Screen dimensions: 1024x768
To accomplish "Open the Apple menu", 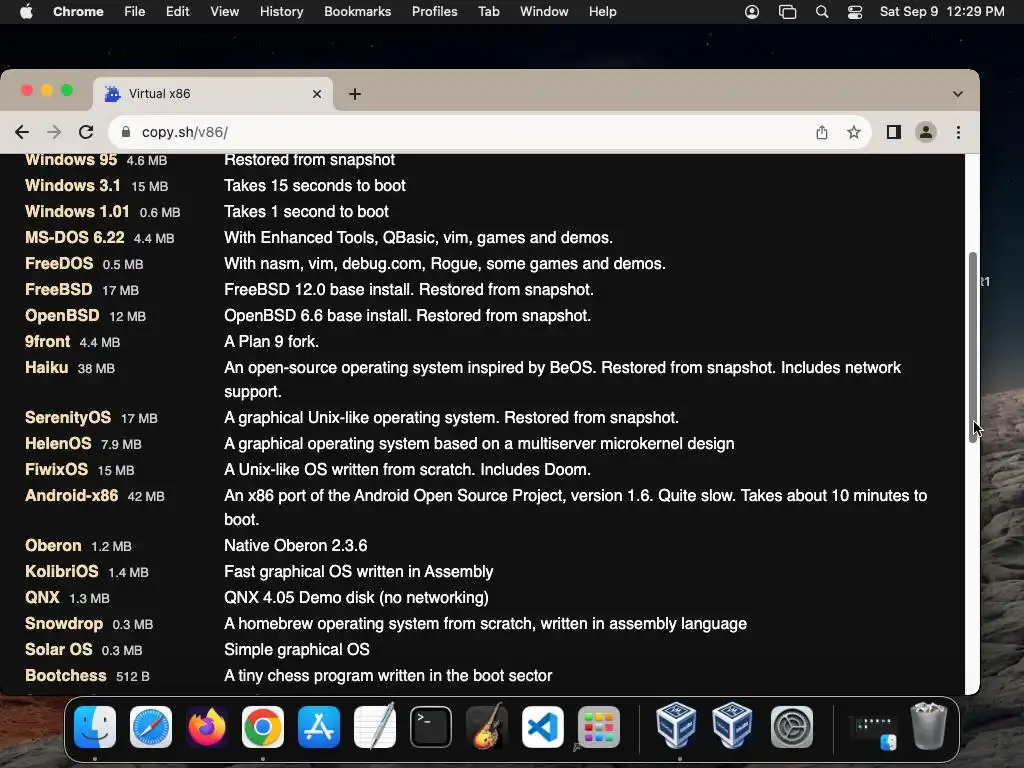I will pos(26,12).
